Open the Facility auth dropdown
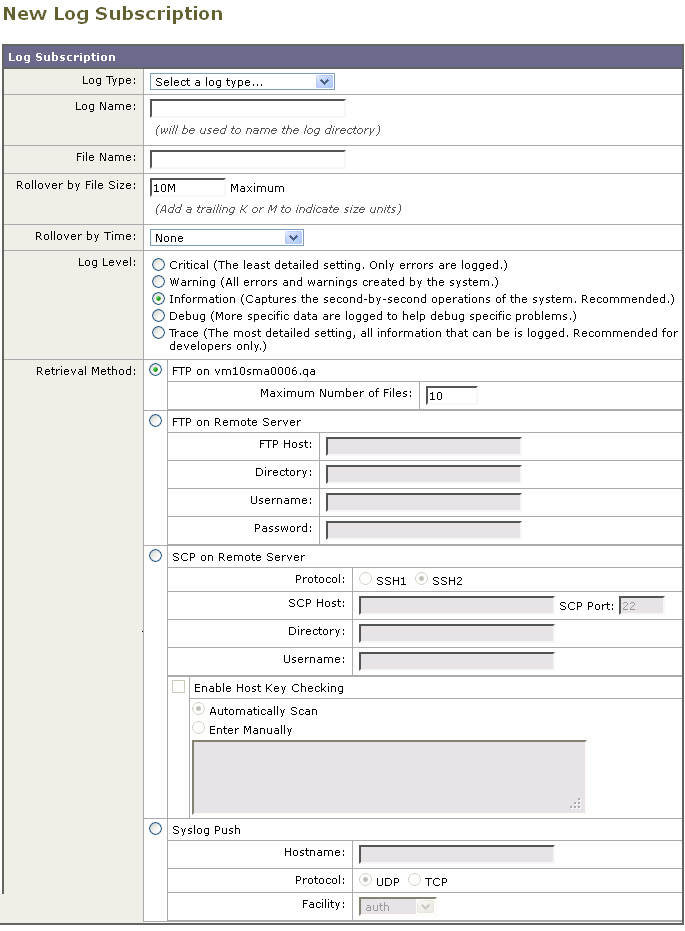Image resolution: width=685 pixels, height=931 pixels. (x=397, y=907)
